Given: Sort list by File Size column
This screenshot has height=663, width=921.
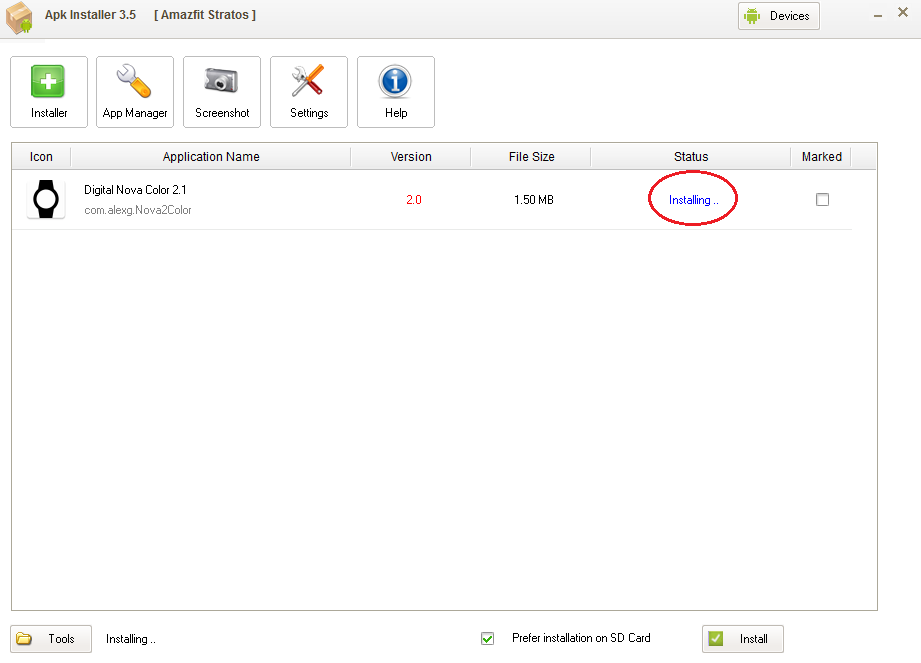Looking at the screenshot, I should (532, 157).
